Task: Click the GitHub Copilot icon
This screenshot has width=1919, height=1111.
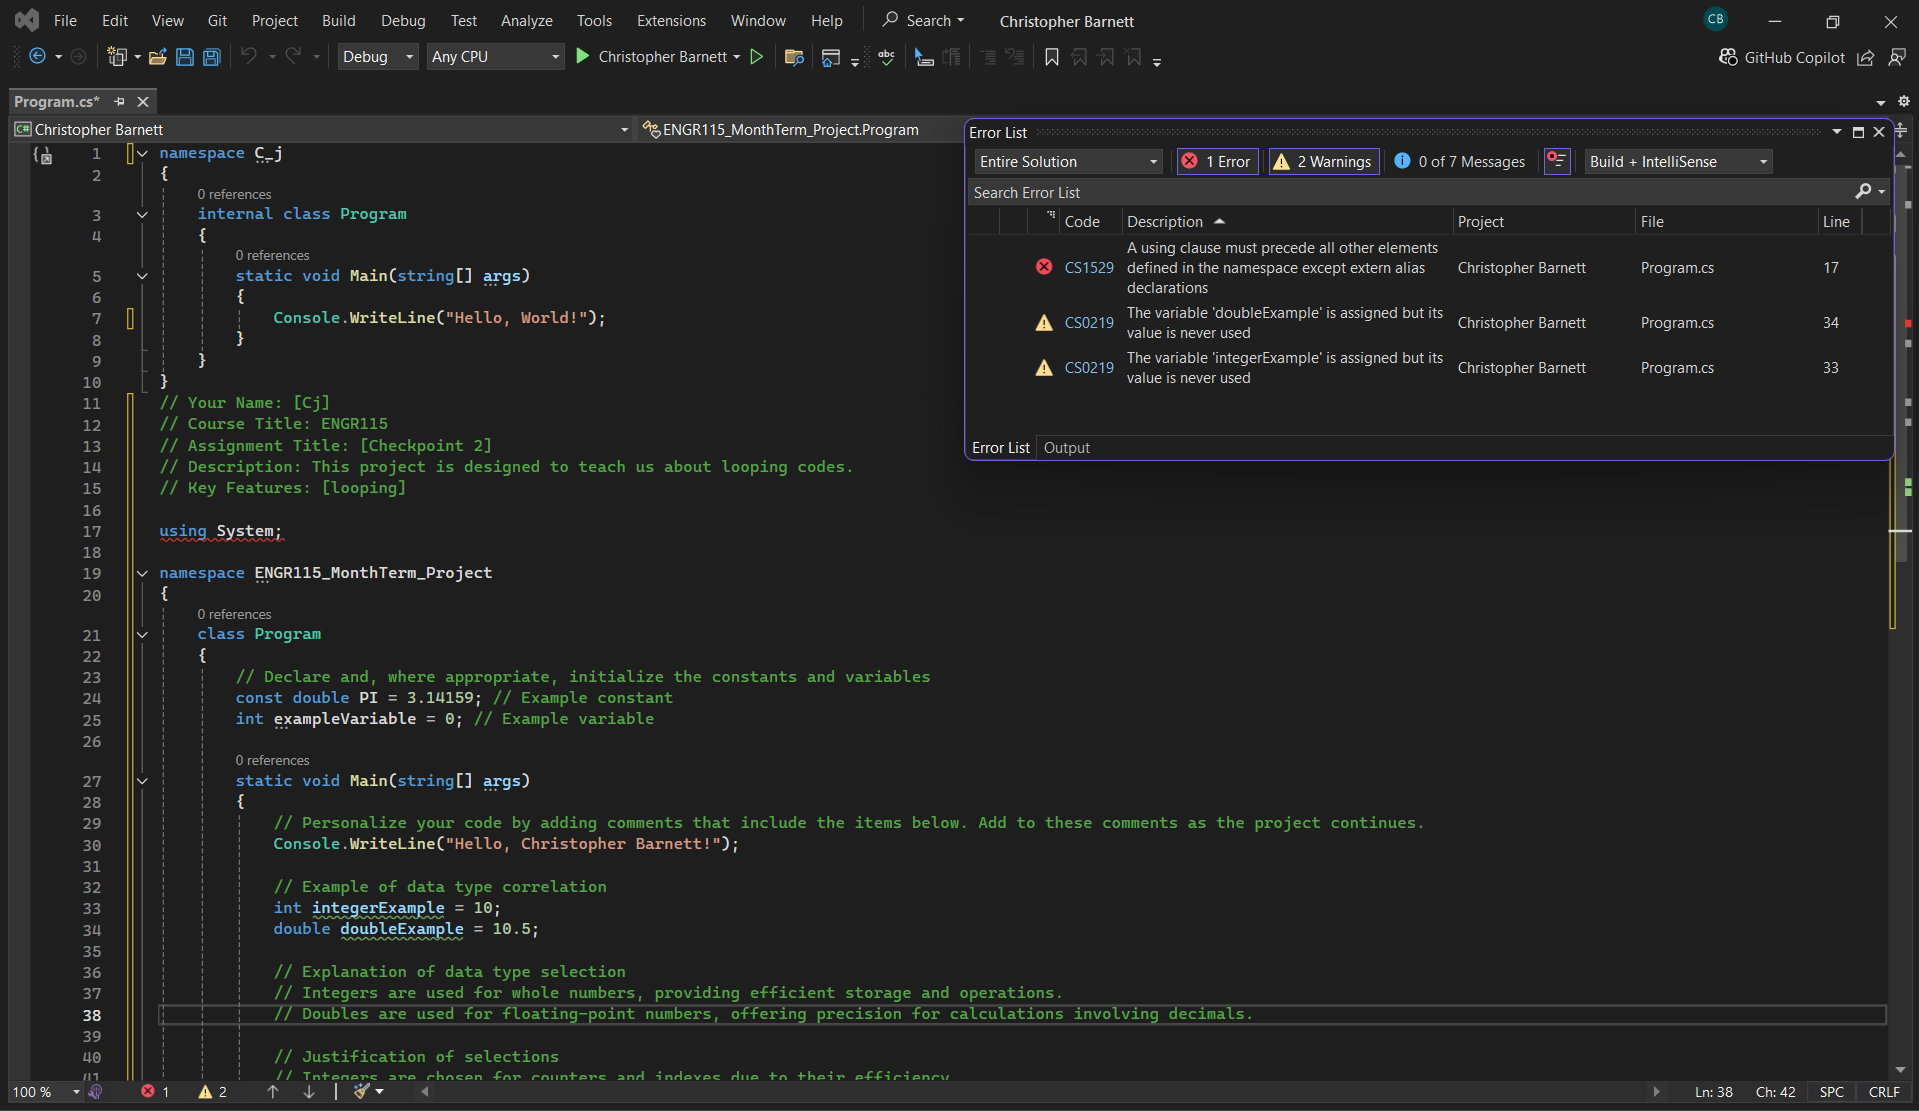Action: [1727, 57]
